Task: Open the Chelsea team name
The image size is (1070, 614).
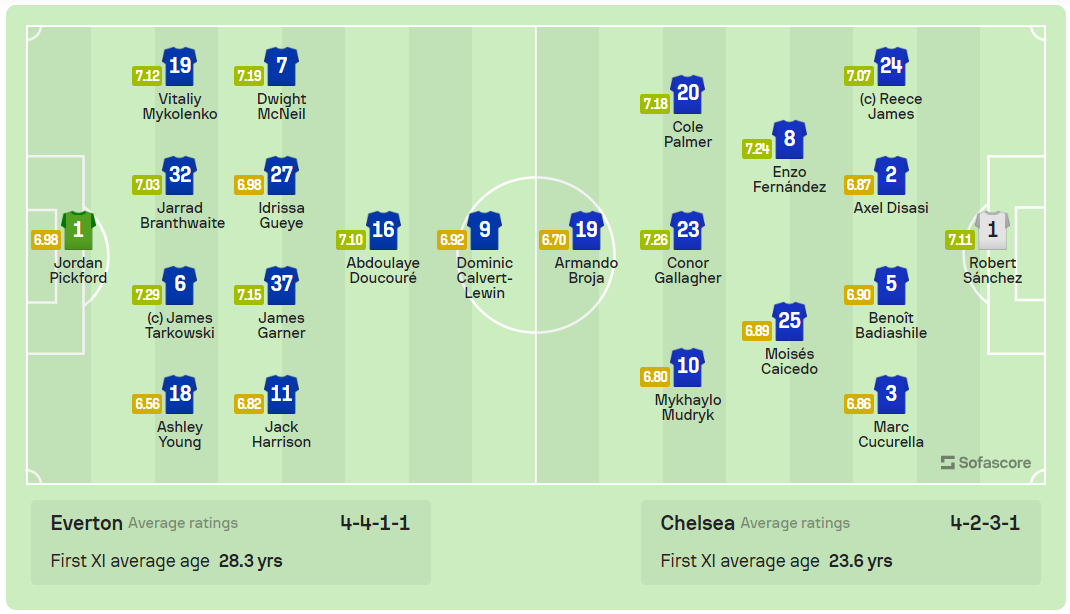Action: pos(697,523)
